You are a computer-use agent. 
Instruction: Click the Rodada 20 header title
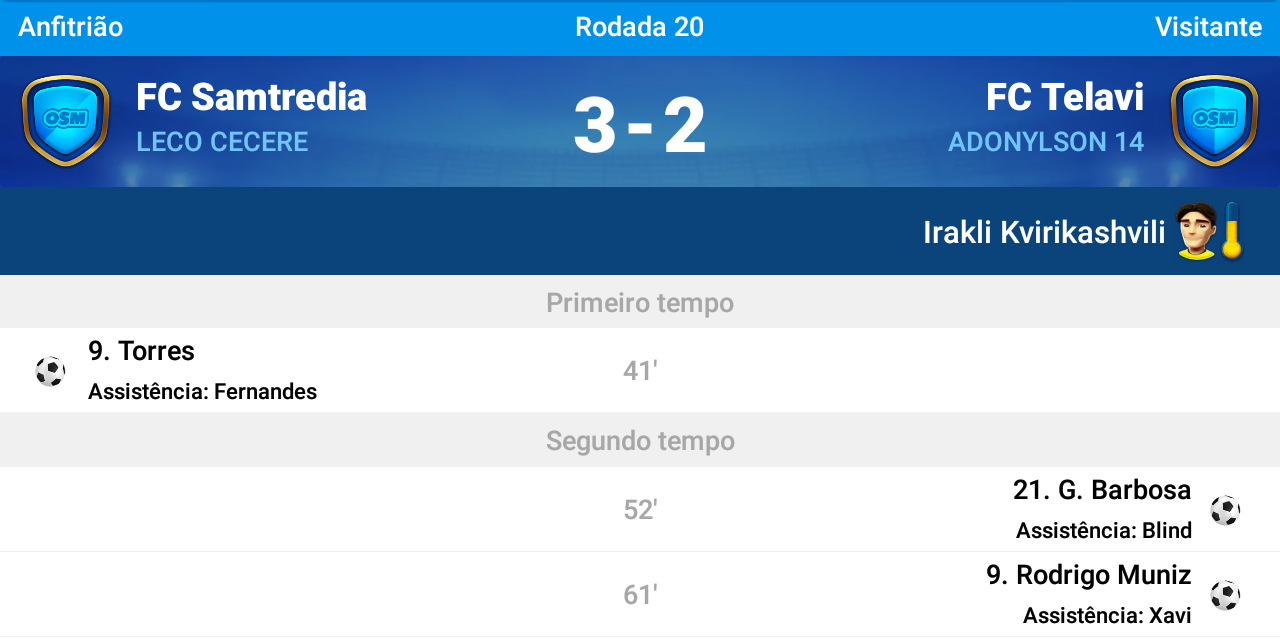point(640,27)
